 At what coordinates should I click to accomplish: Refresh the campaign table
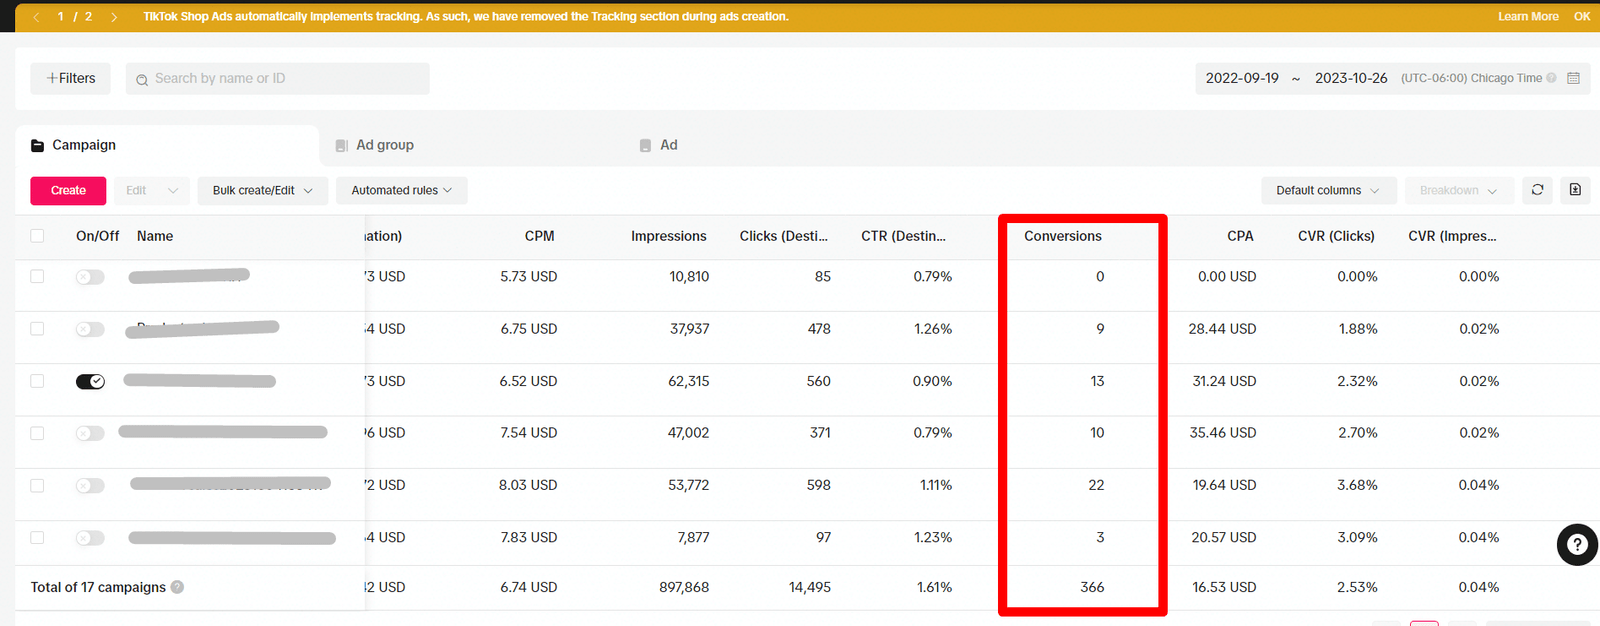point(1537,190)
